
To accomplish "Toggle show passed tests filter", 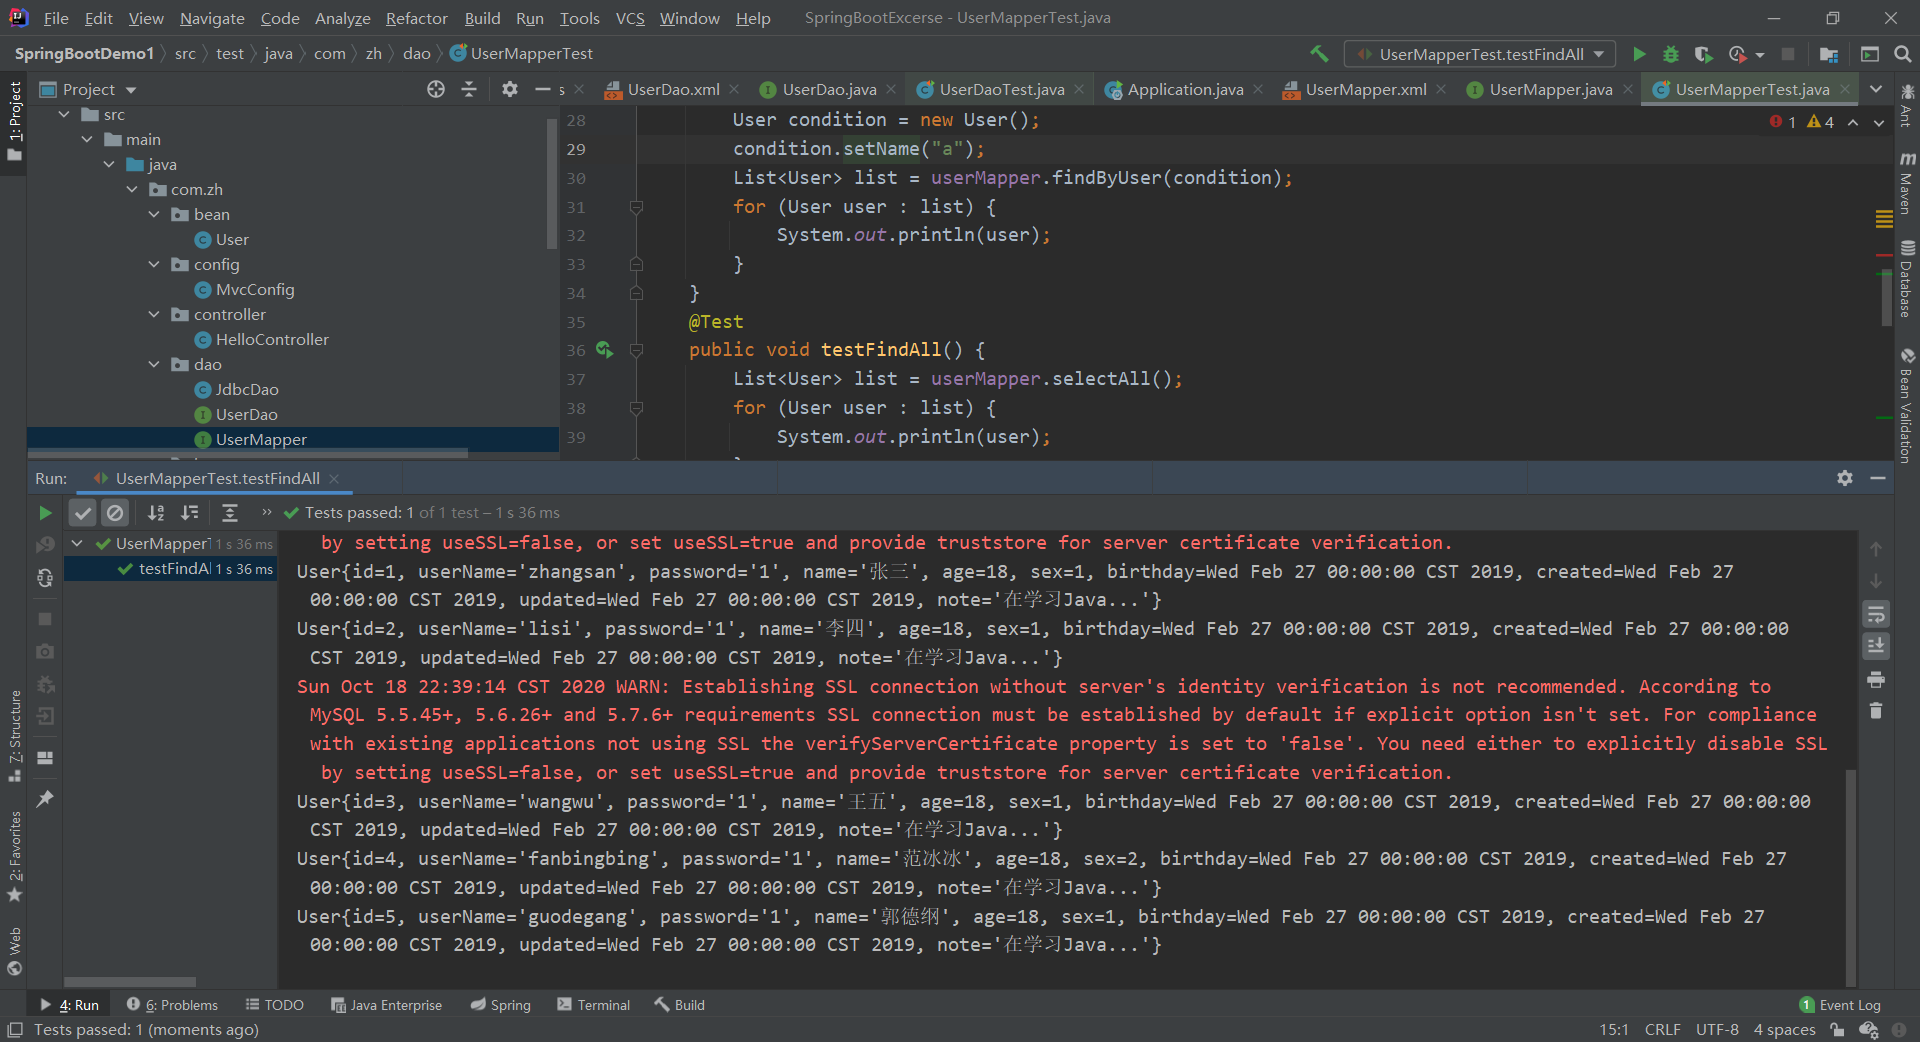I will click(83, 513).
